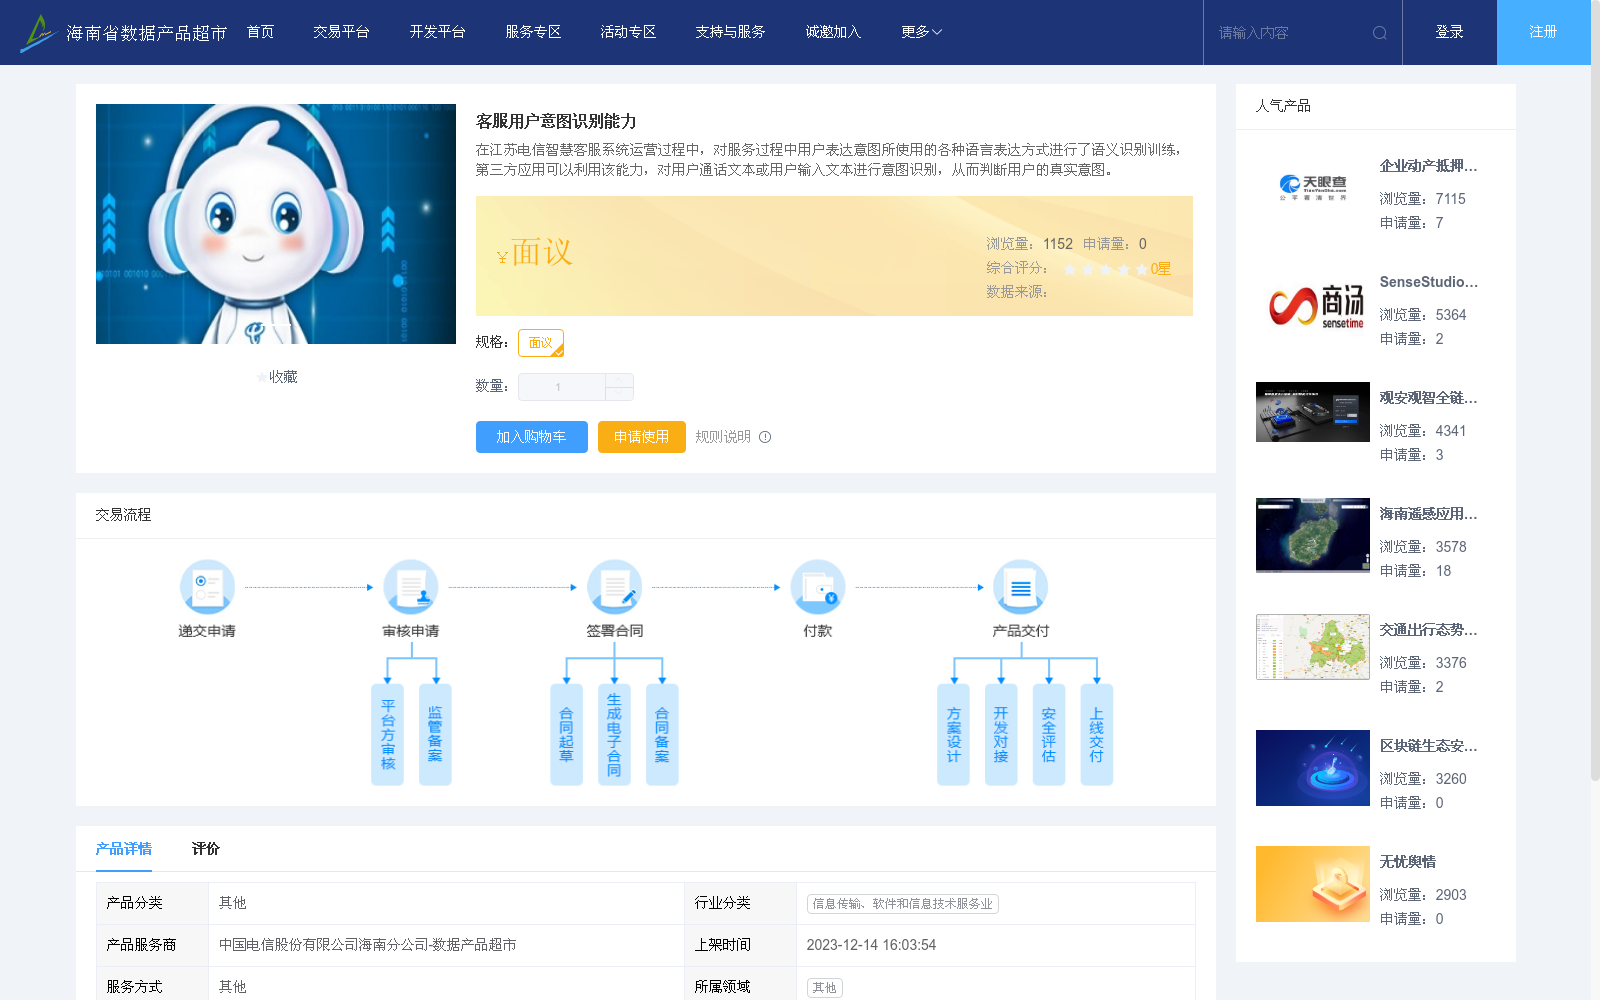Click the 开发对接 flow box
This screenshot has width=1600, height=1000.
click(x=1001, y=735)
